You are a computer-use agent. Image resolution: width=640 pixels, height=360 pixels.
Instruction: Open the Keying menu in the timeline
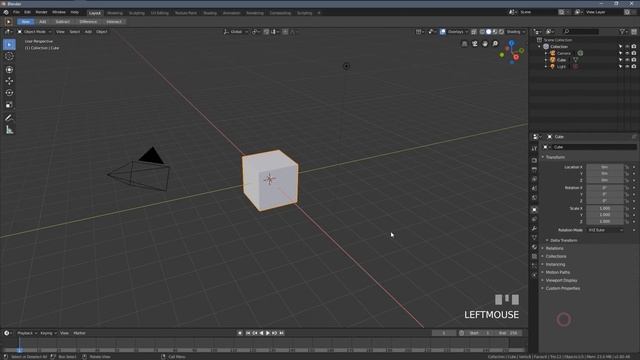coord(48,333)
